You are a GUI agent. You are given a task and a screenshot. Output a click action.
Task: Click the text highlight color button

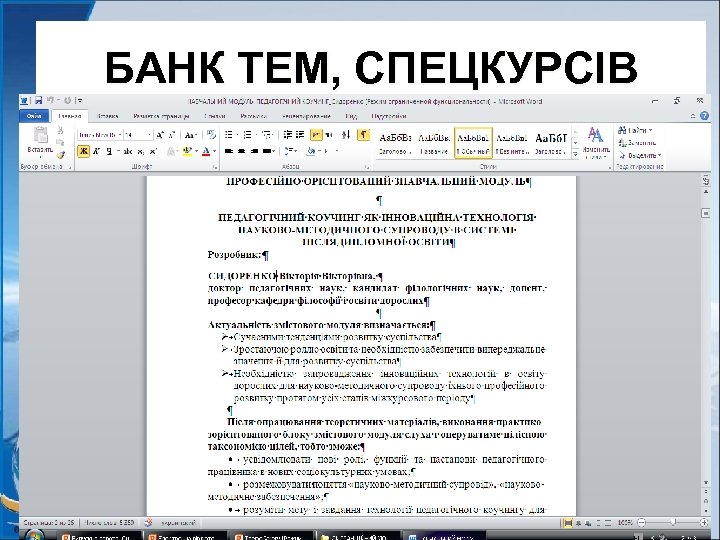tap(187, 151)
